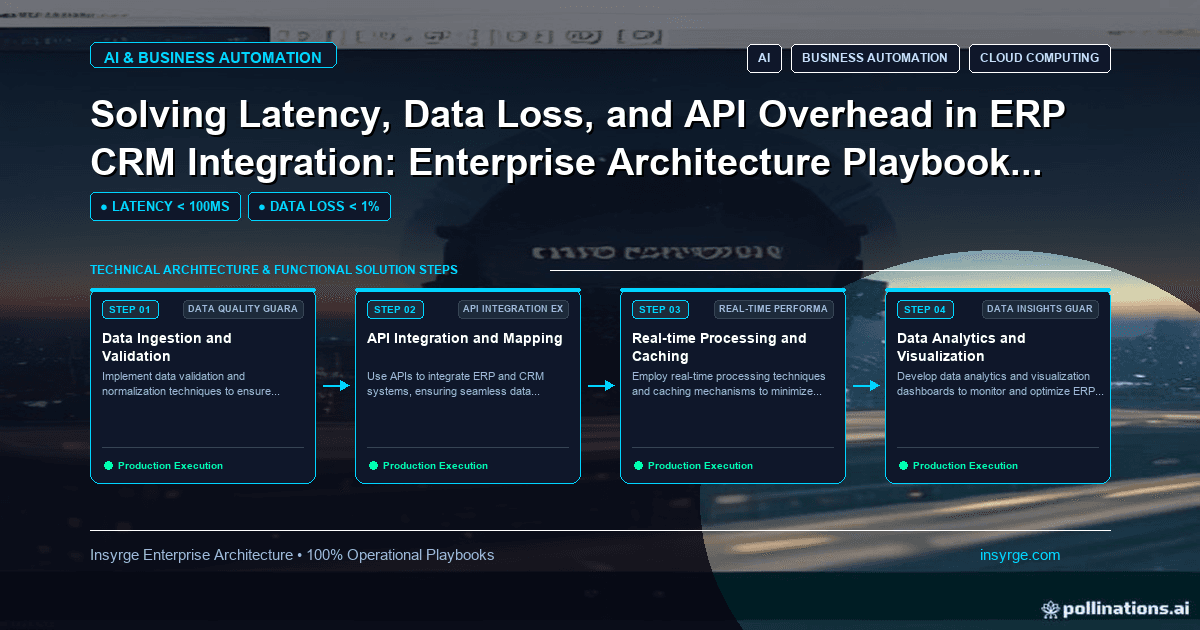Click the green status dot in the Step 01 card
This screenshot has height=630, width=1200.
108,465
